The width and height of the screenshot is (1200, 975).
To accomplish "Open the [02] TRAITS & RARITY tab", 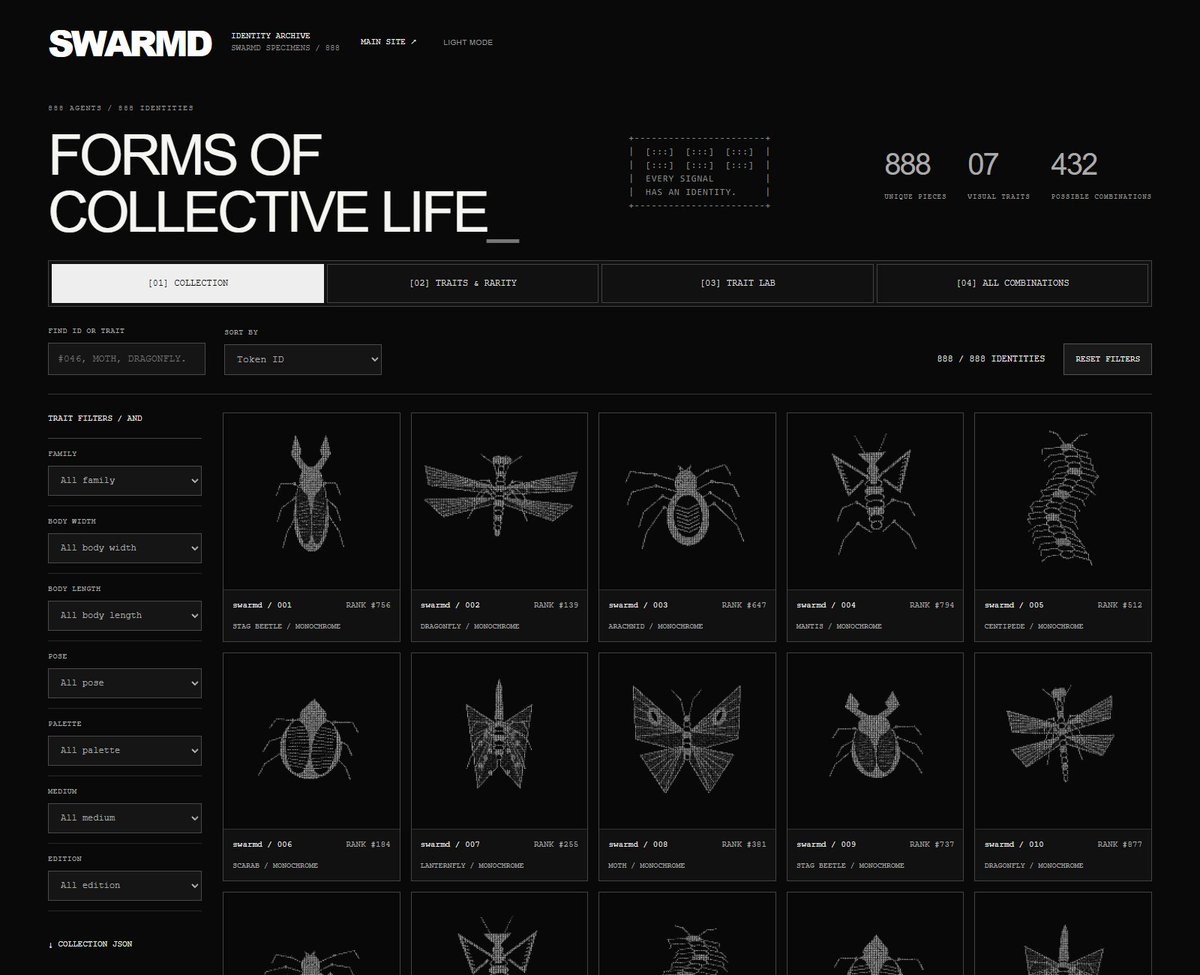I will [x=463, y=283].
